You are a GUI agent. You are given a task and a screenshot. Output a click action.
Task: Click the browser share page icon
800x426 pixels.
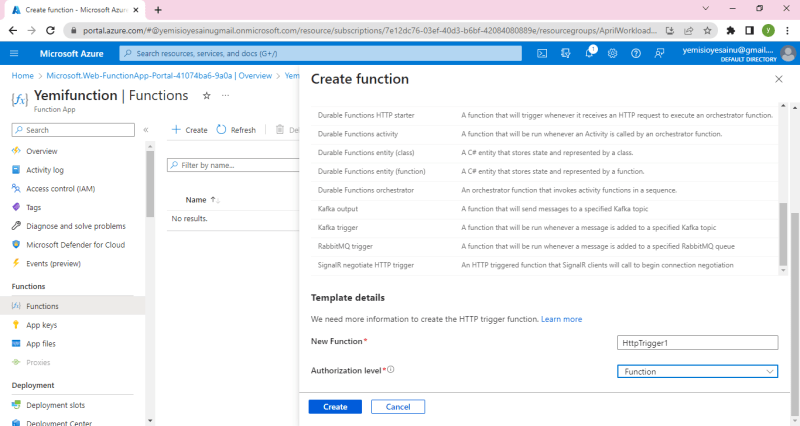click(688, 31)
